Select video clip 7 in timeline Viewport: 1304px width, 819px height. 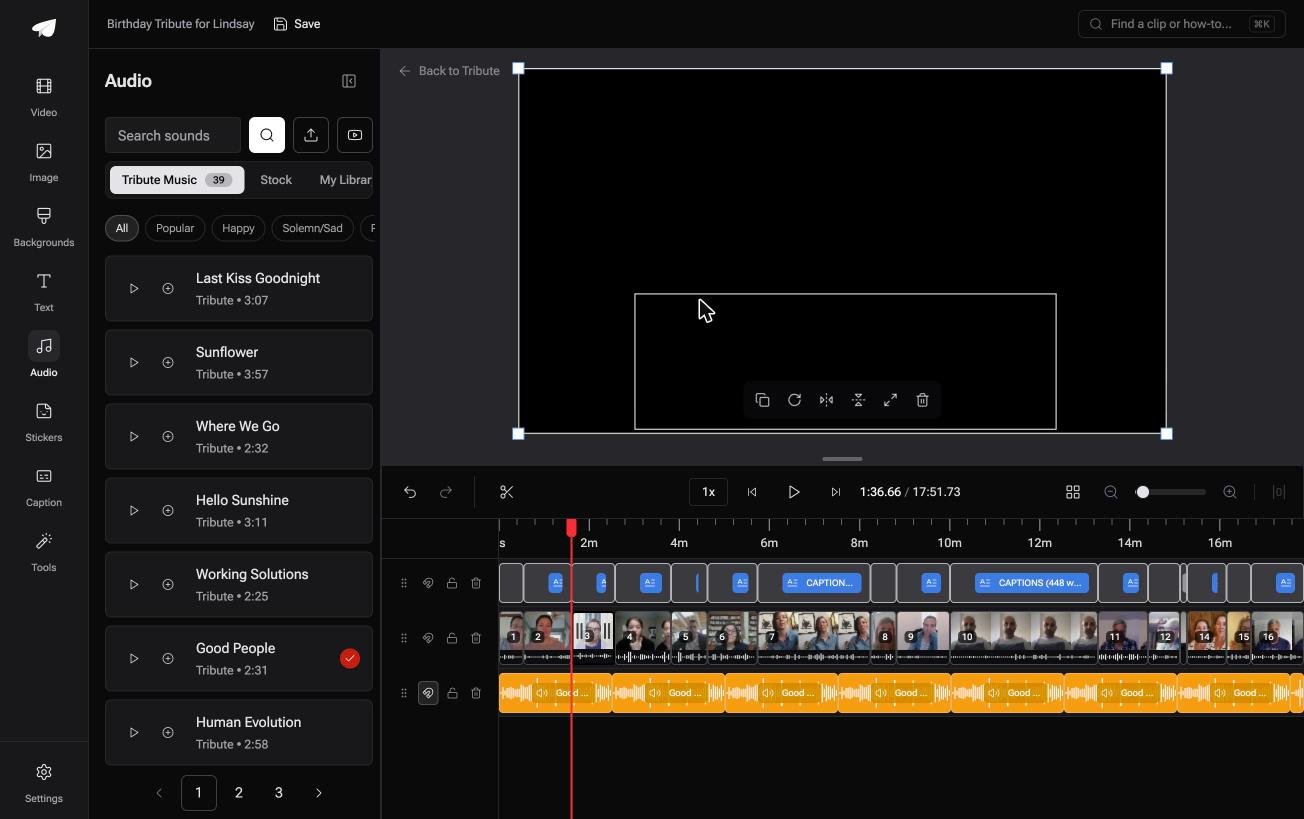click(x=814, y=638)
